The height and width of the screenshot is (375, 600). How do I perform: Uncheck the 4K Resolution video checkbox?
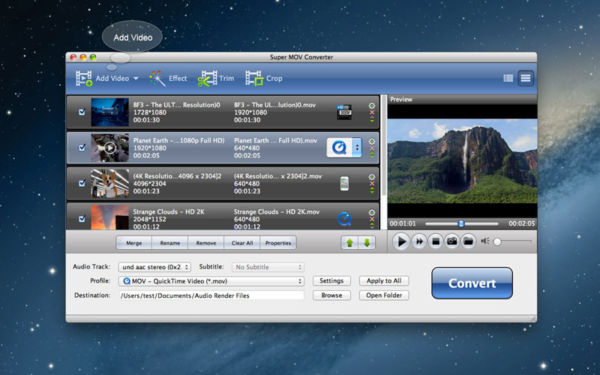[x=82, y=183]
